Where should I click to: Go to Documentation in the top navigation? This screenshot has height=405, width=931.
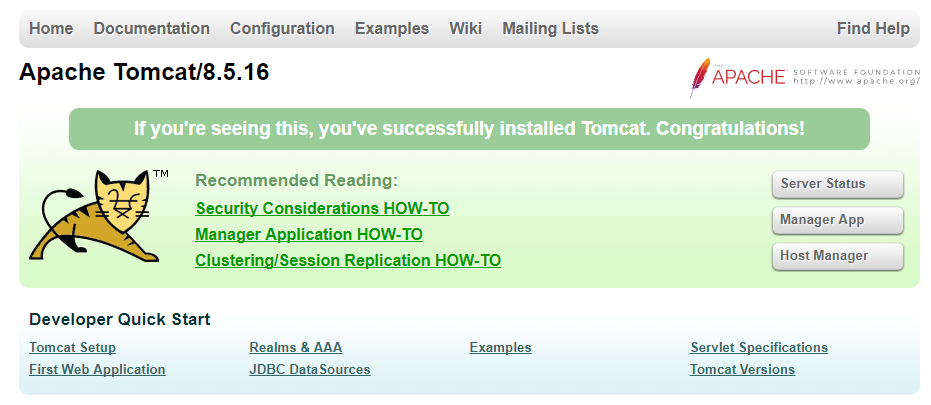(x=152, y=29)
